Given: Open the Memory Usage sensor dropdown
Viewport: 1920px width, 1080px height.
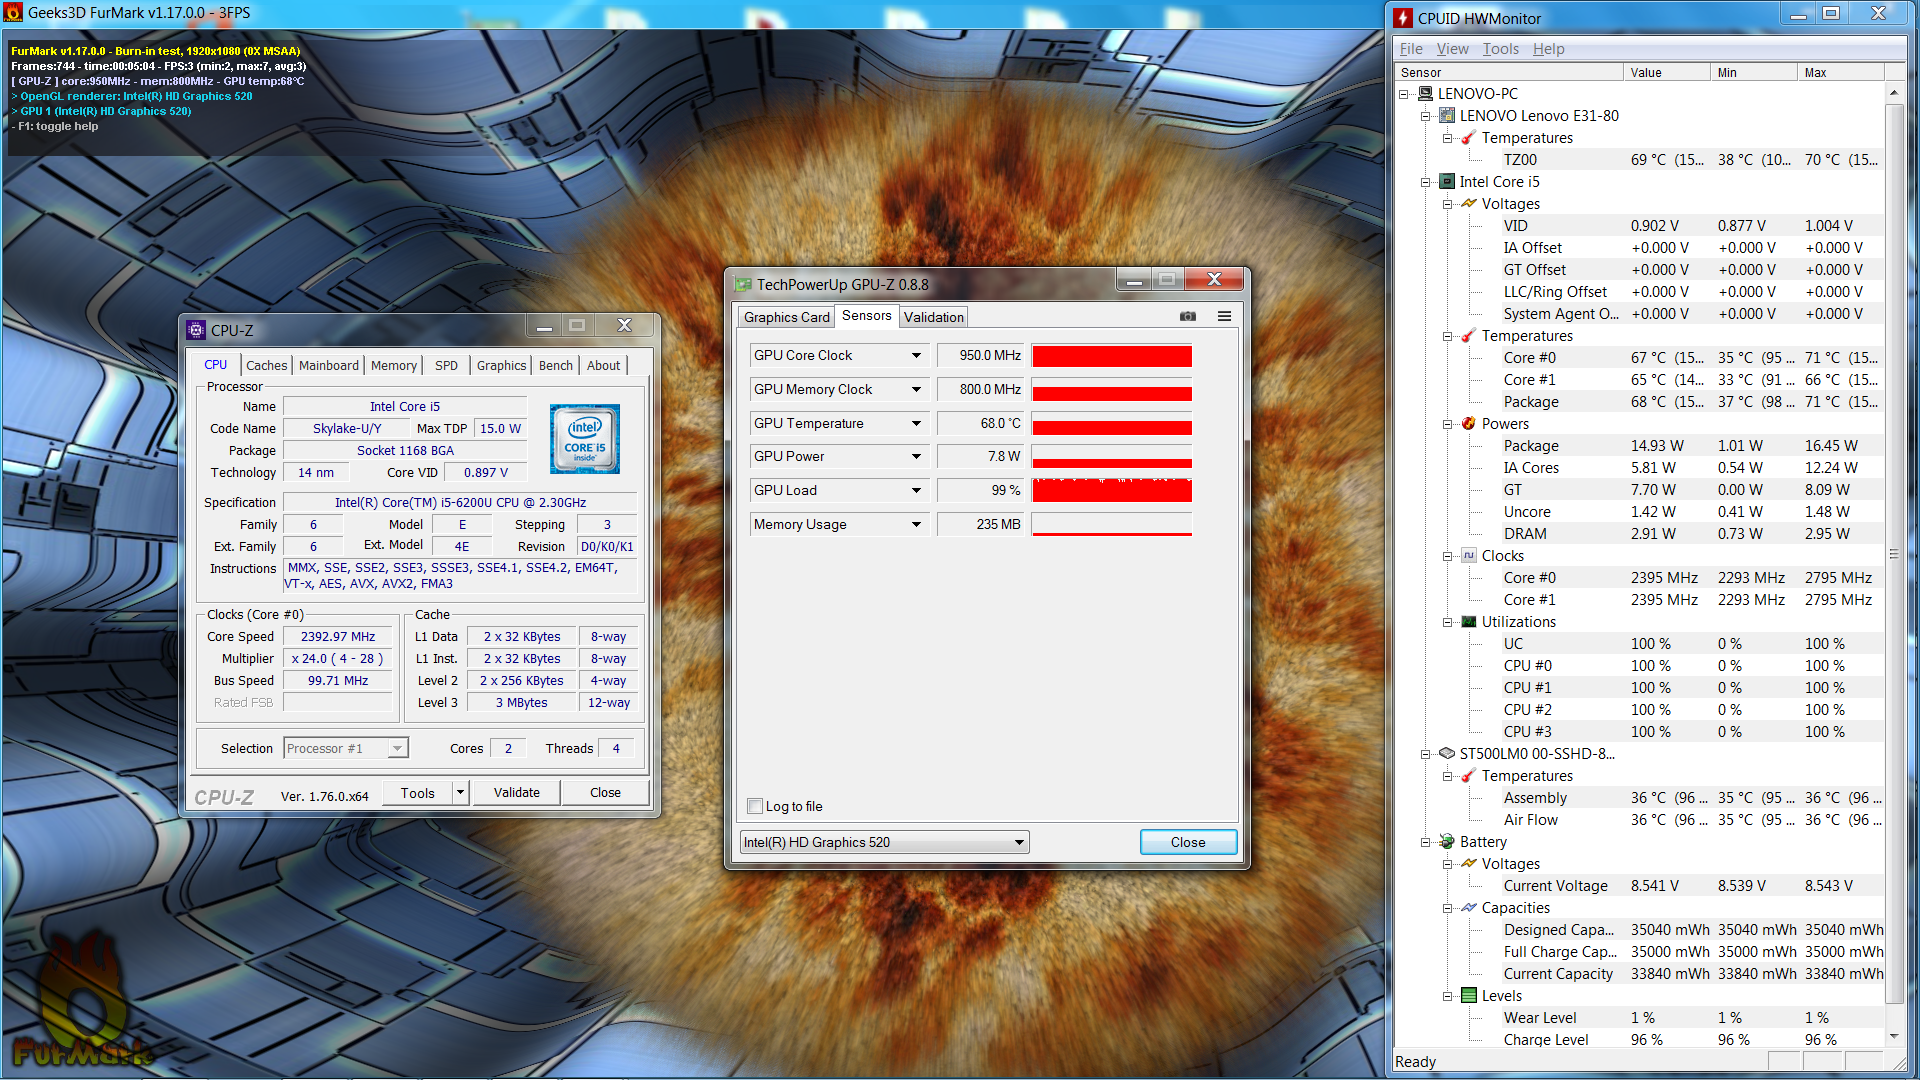Looking at the screenshot, I should point(916,524).
